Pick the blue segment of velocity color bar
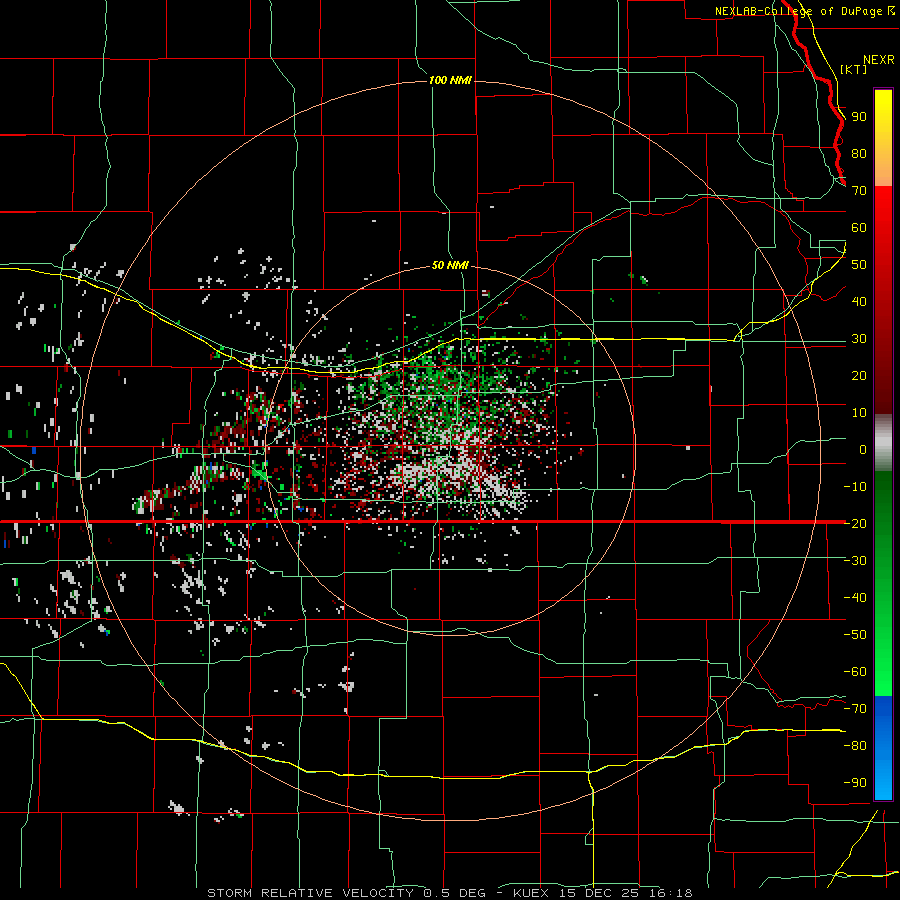The image size is (900, 900). coord(883,748)
